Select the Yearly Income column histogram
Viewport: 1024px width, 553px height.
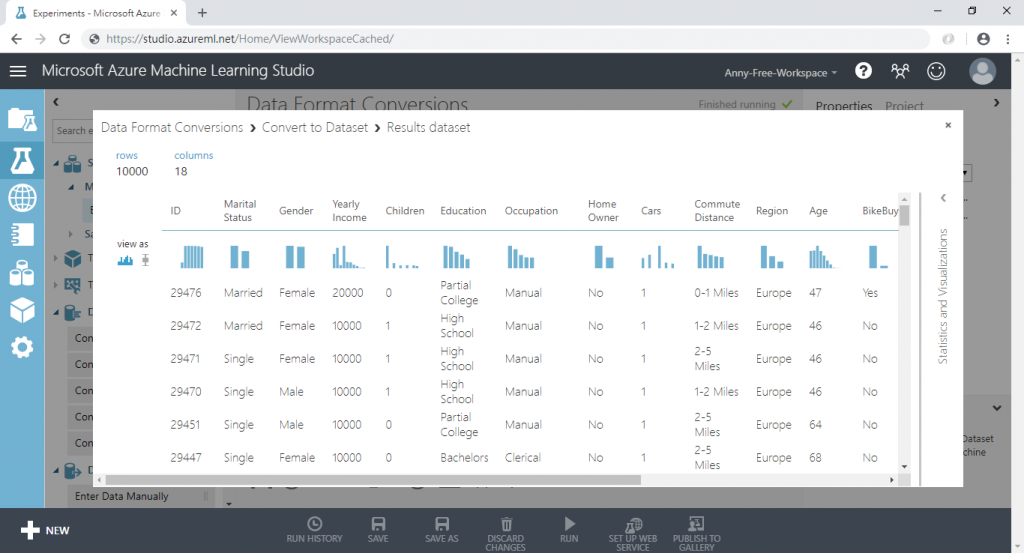pyautogui.click(x=348, y=257)
